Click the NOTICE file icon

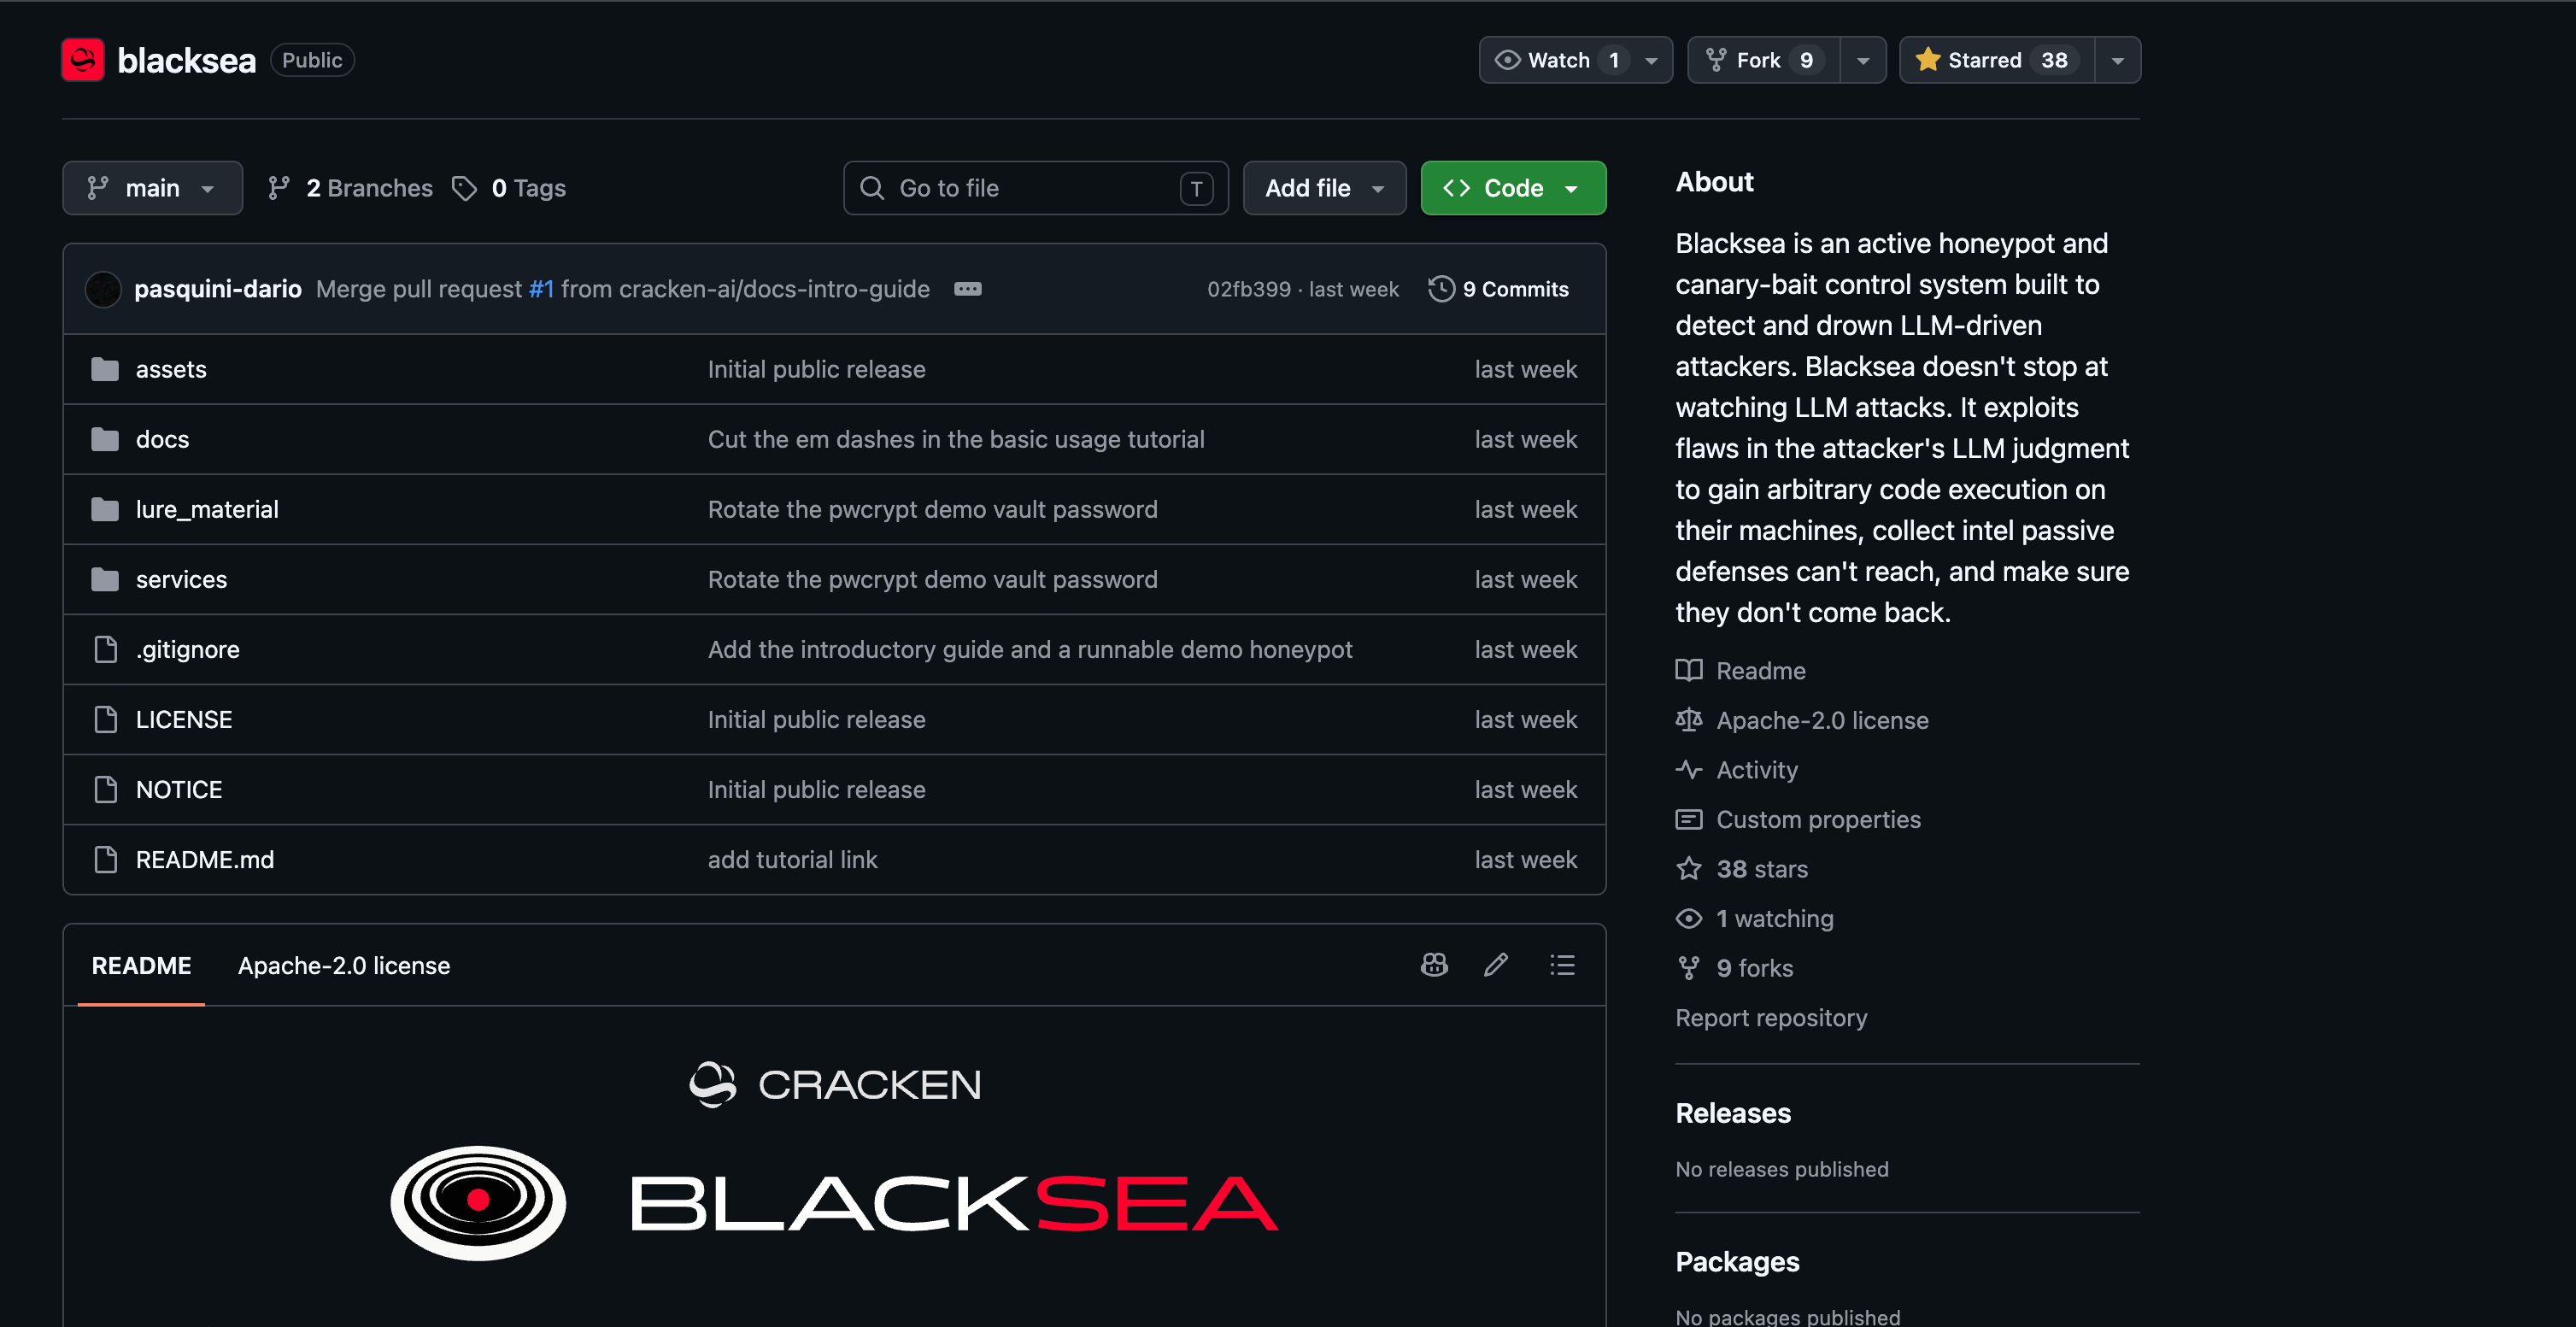coord(105,789)
